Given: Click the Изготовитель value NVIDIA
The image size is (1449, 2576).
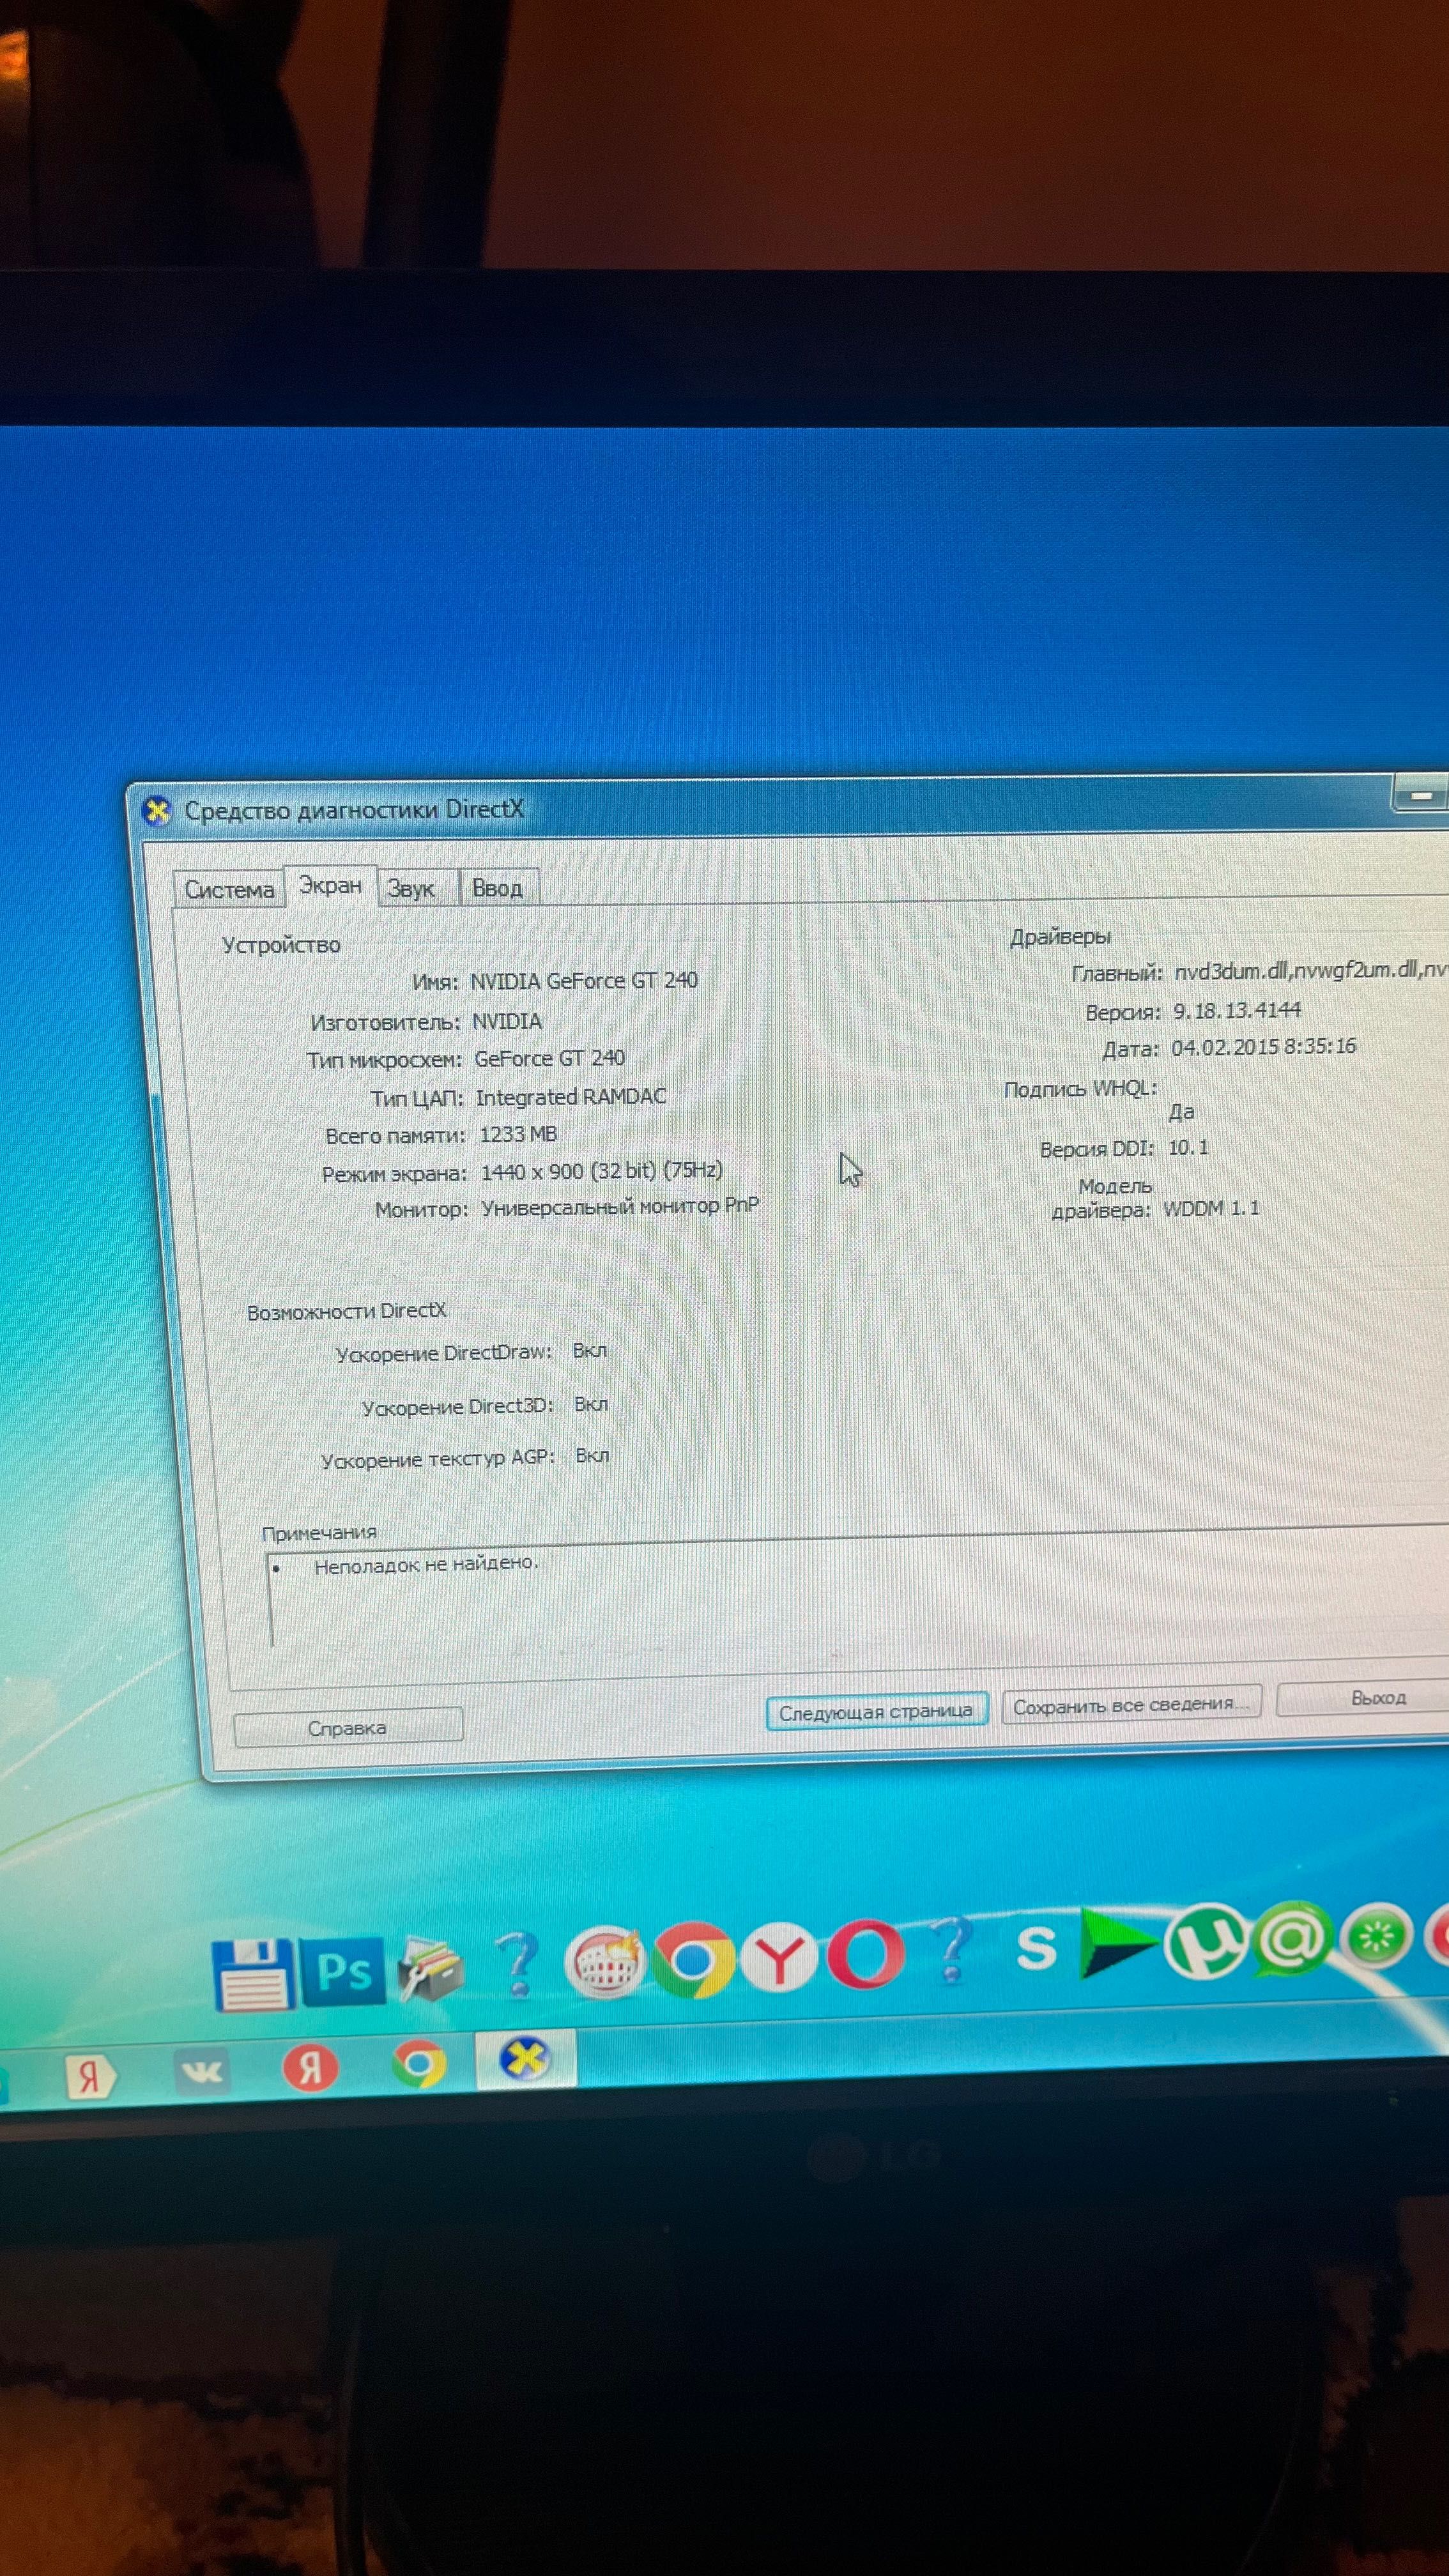Looking at the screenshot, I should 507,1021.
